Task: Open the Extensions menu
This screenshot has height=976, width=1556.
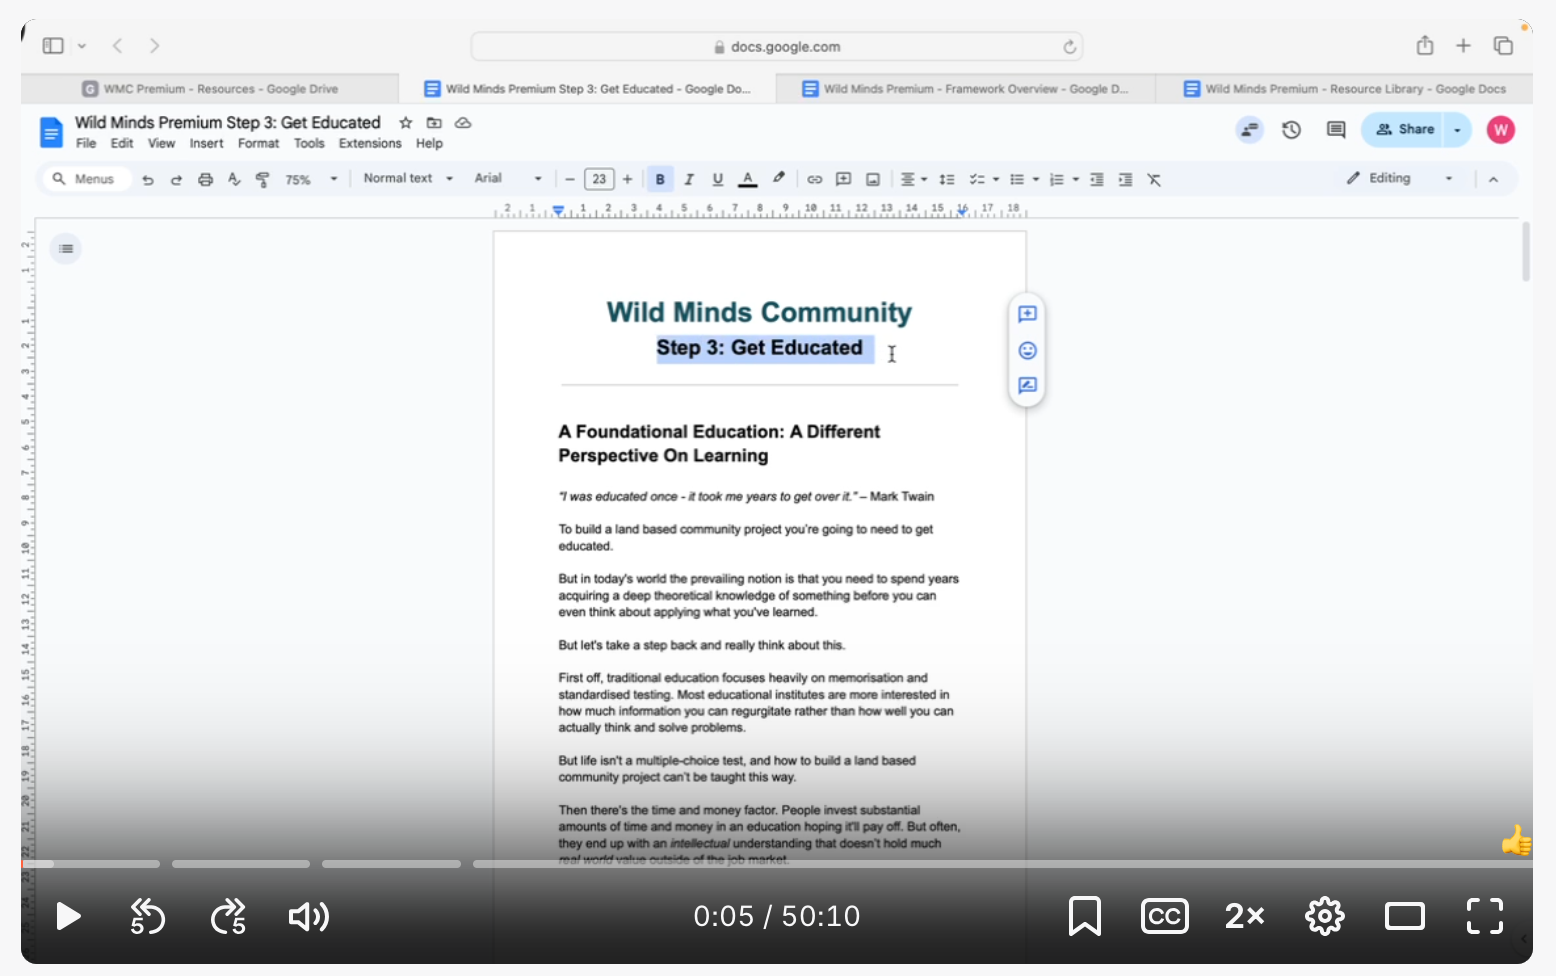Action: coord(370,144)
